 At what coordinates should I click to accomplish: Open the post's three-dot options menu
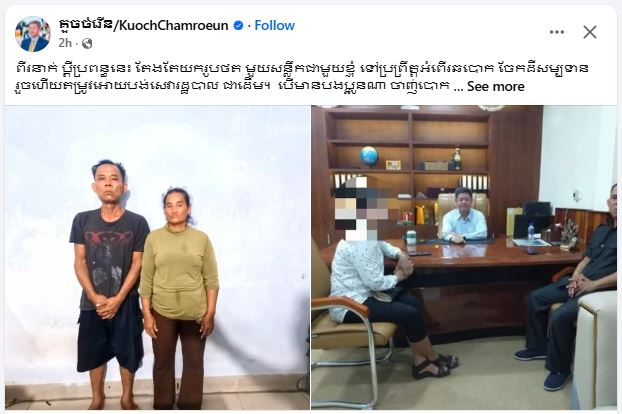pos(557,32)
